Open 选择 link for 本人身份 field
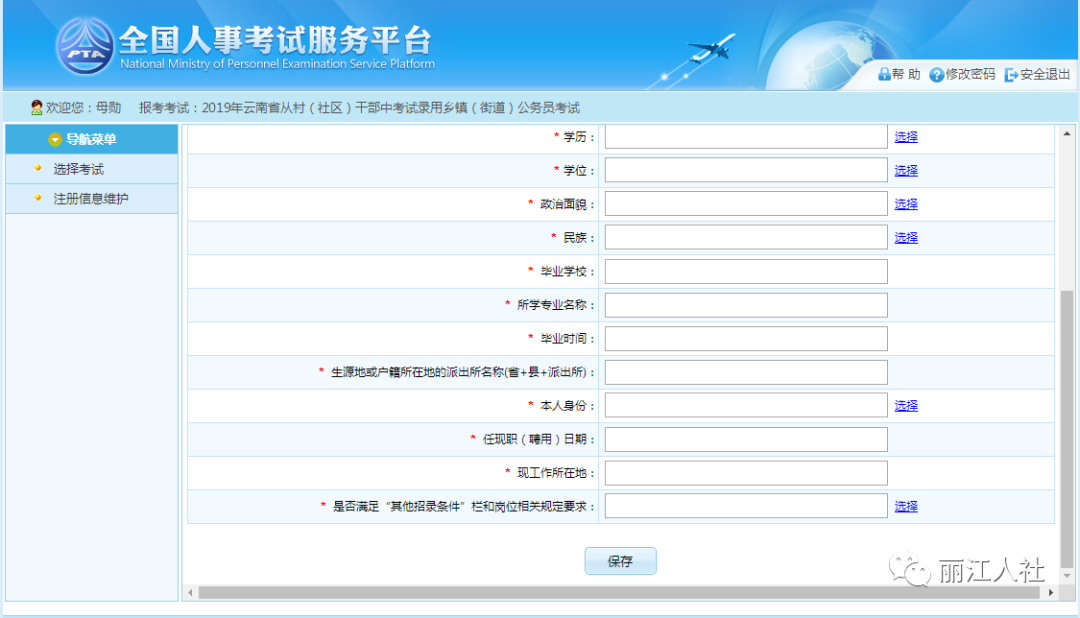Viewport: 1080px width, 618px height. coord(906,406)
